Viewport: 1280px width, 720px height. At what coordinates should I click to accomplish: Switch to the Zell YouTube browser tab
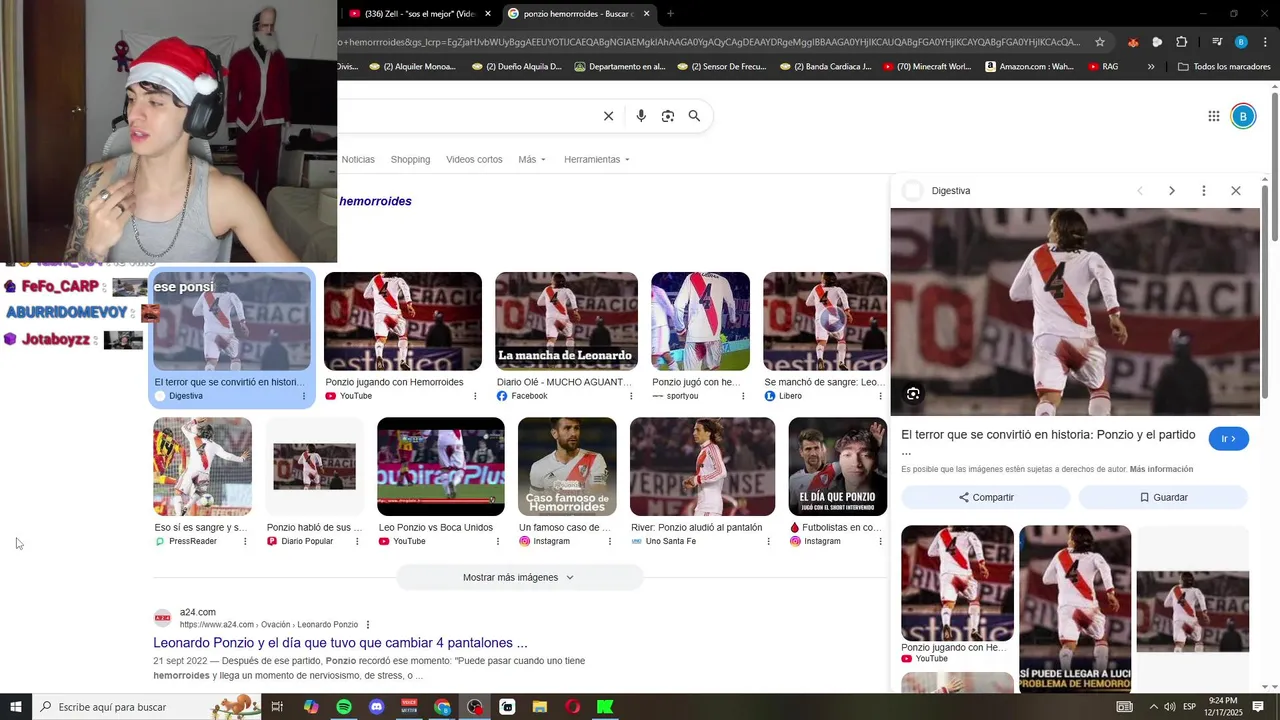pyautogui.click(x=417, y=14)
